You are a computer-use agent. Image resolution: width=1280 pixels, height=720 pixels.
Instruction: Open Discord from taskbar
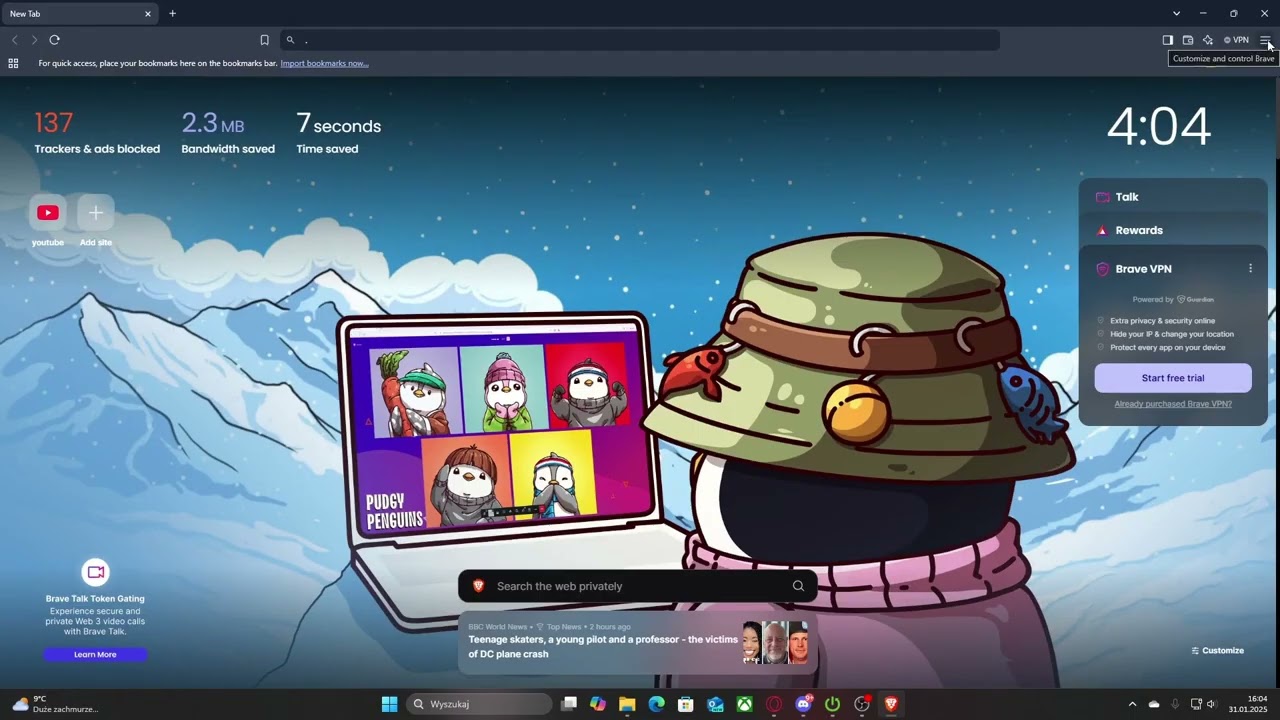point(803,704)
